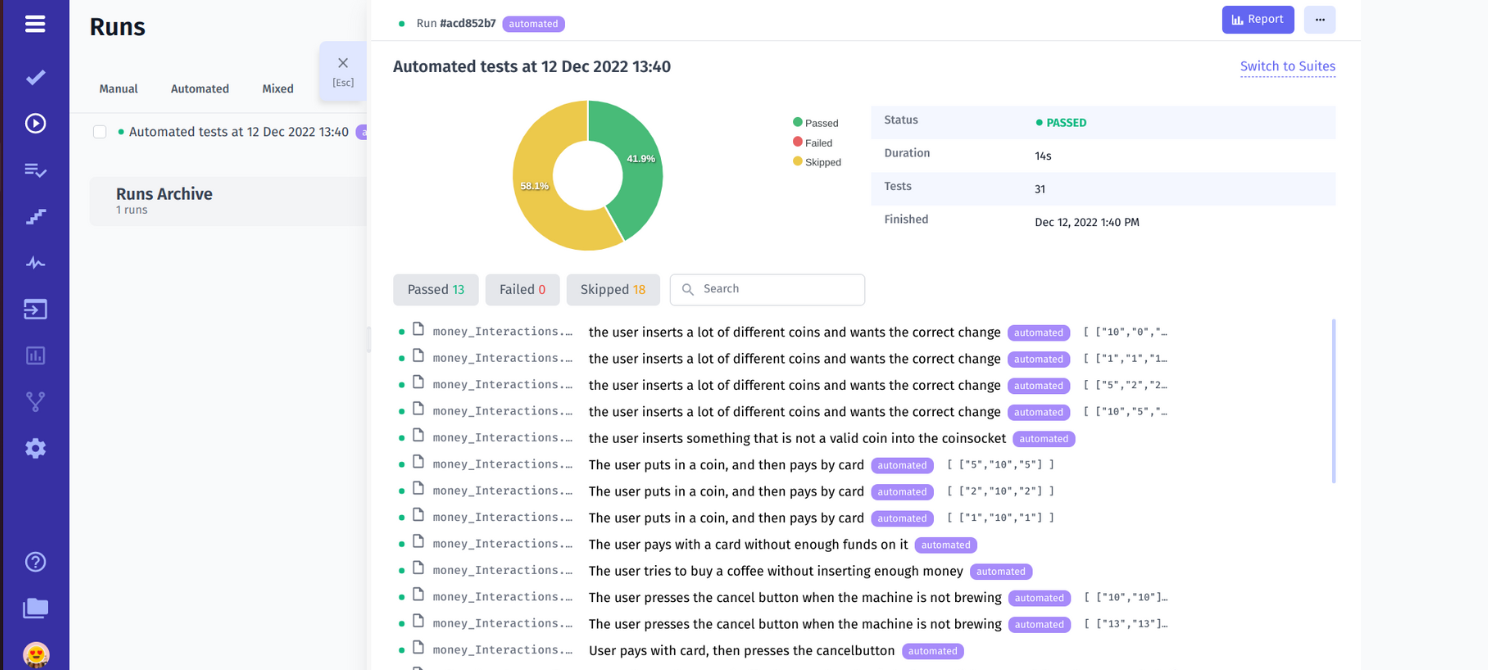This screenshot has width=1488, height=670.
Task: Click the branching icon in the sidebar
Action: tap(35, 401)
